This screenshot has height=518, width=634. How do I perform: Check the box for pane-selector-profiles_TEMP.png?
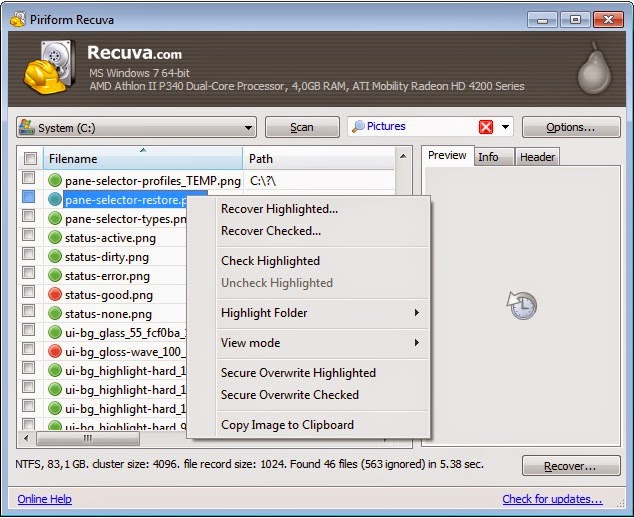pyautogui.click(x=28, y=178)
